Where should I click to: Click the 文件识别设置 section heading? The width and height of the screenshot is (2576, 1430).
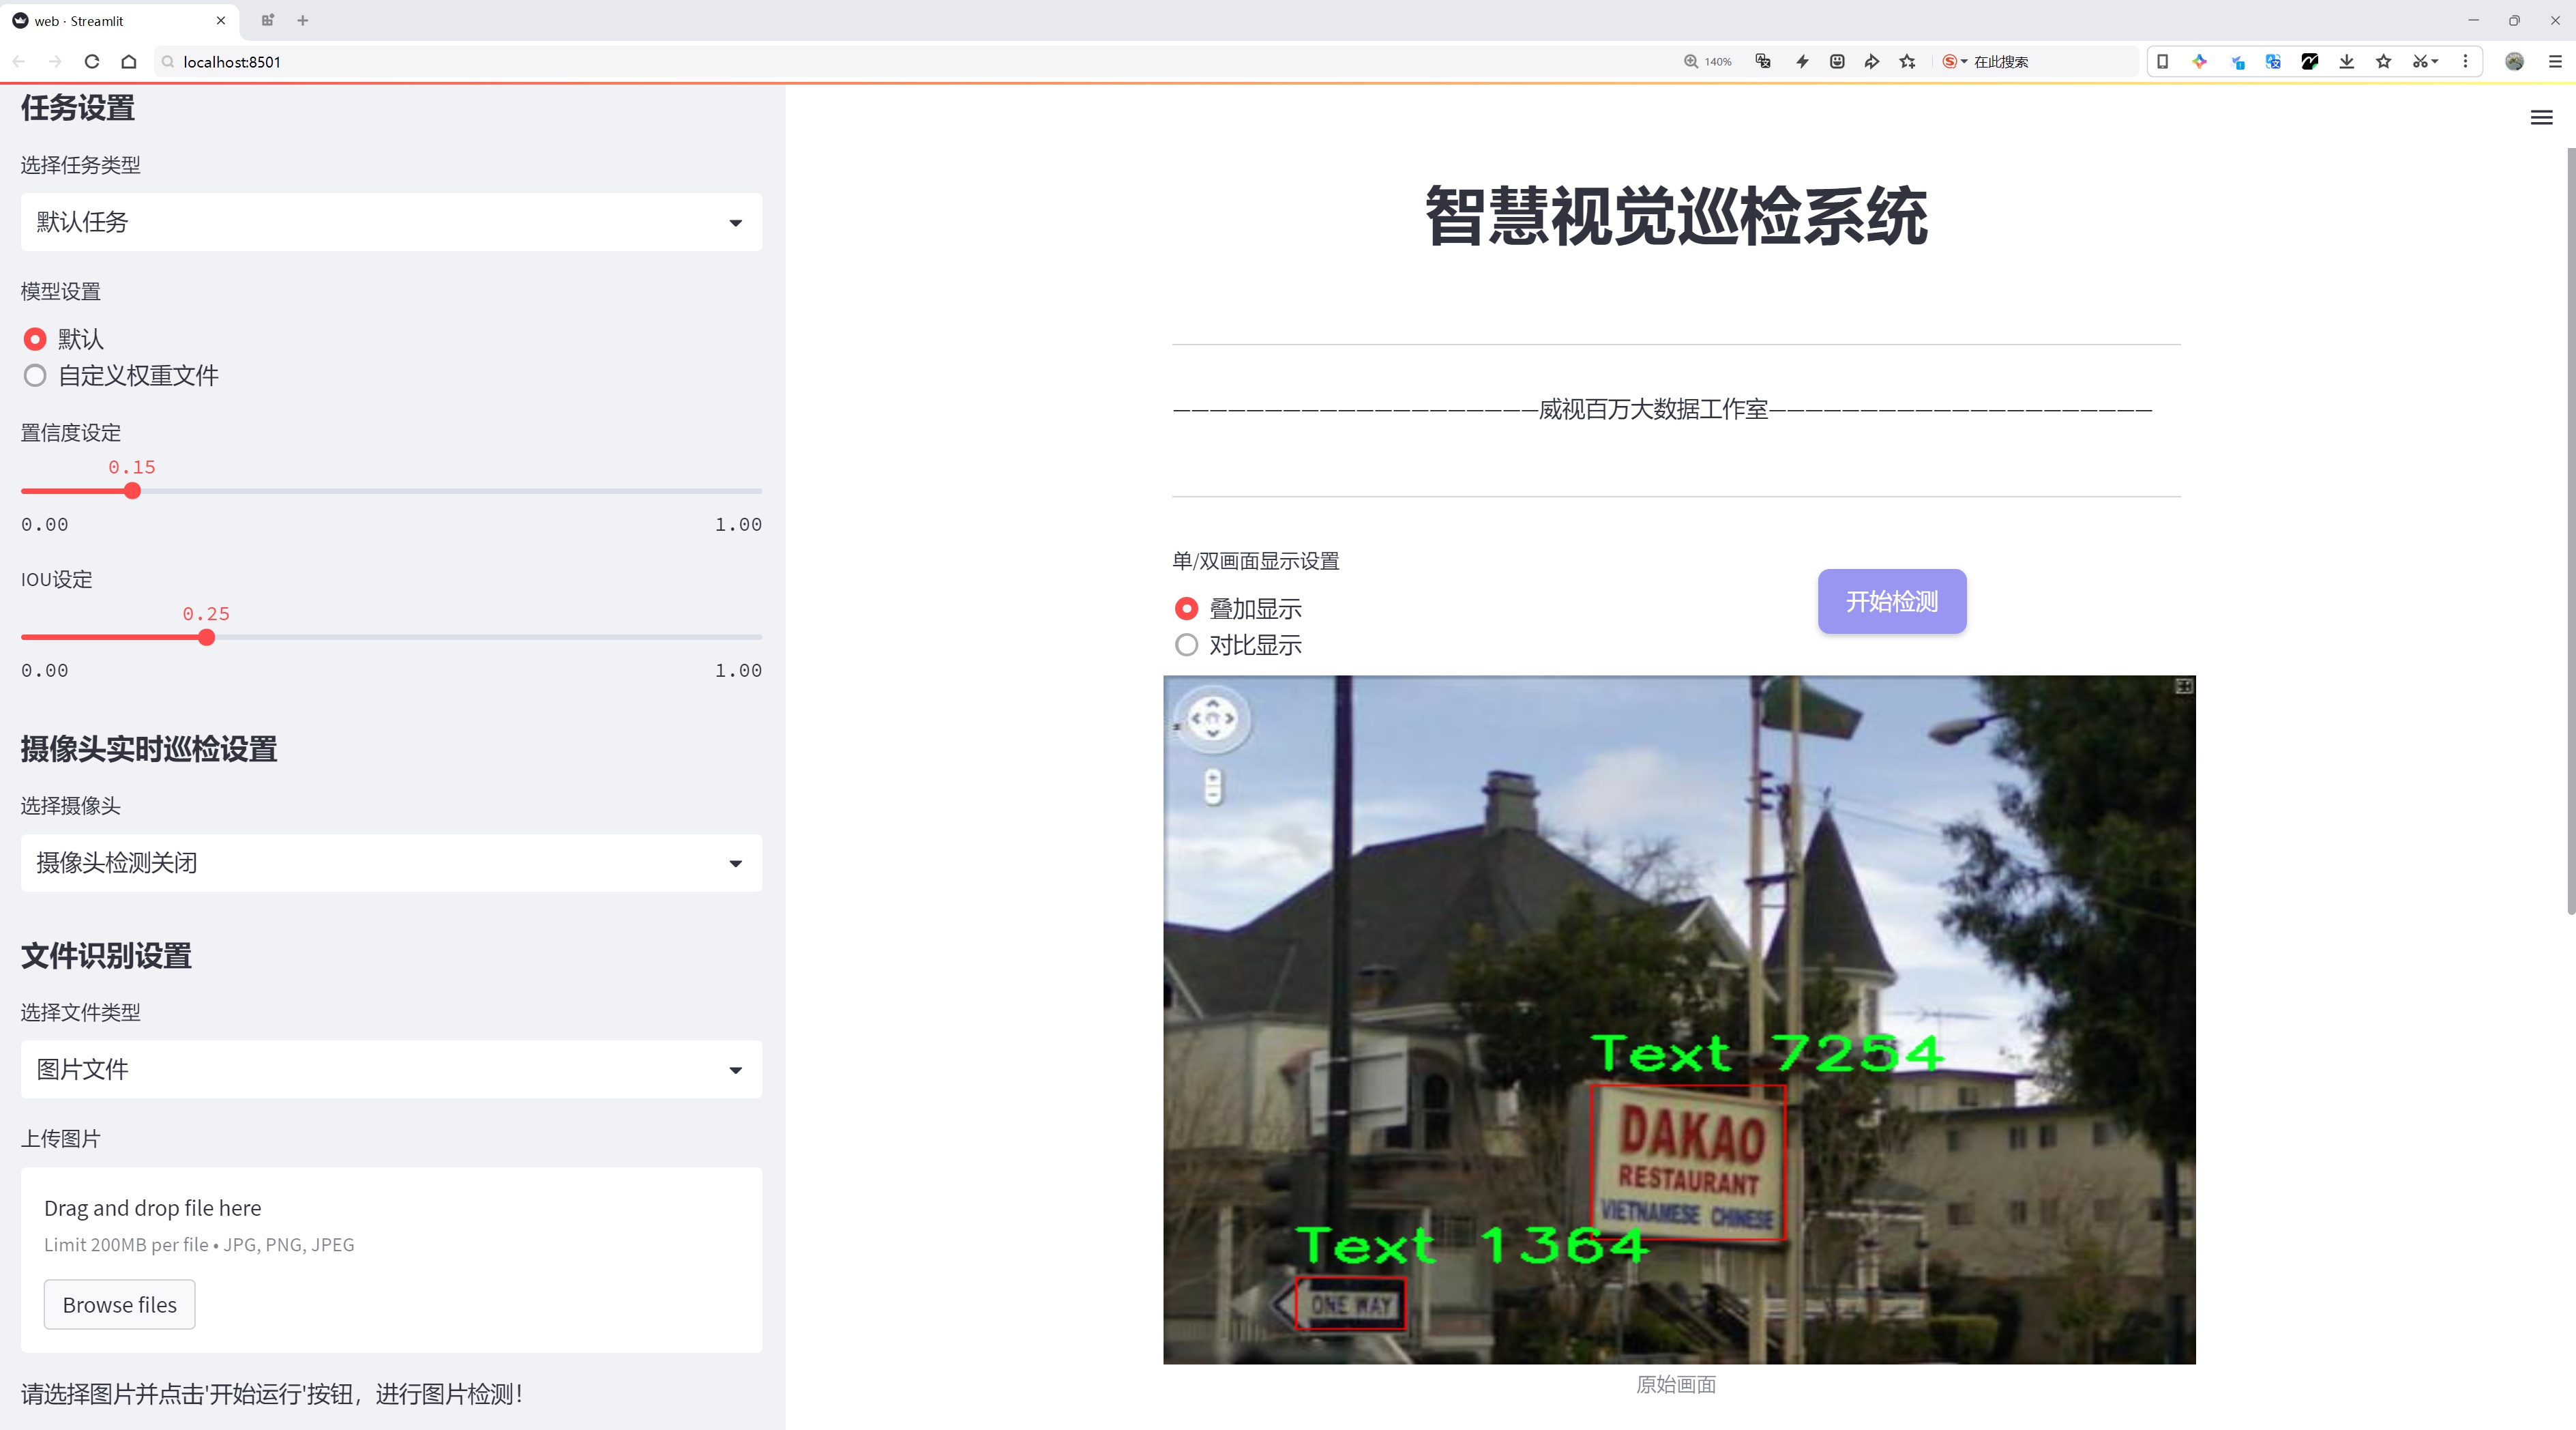point(106,956)
